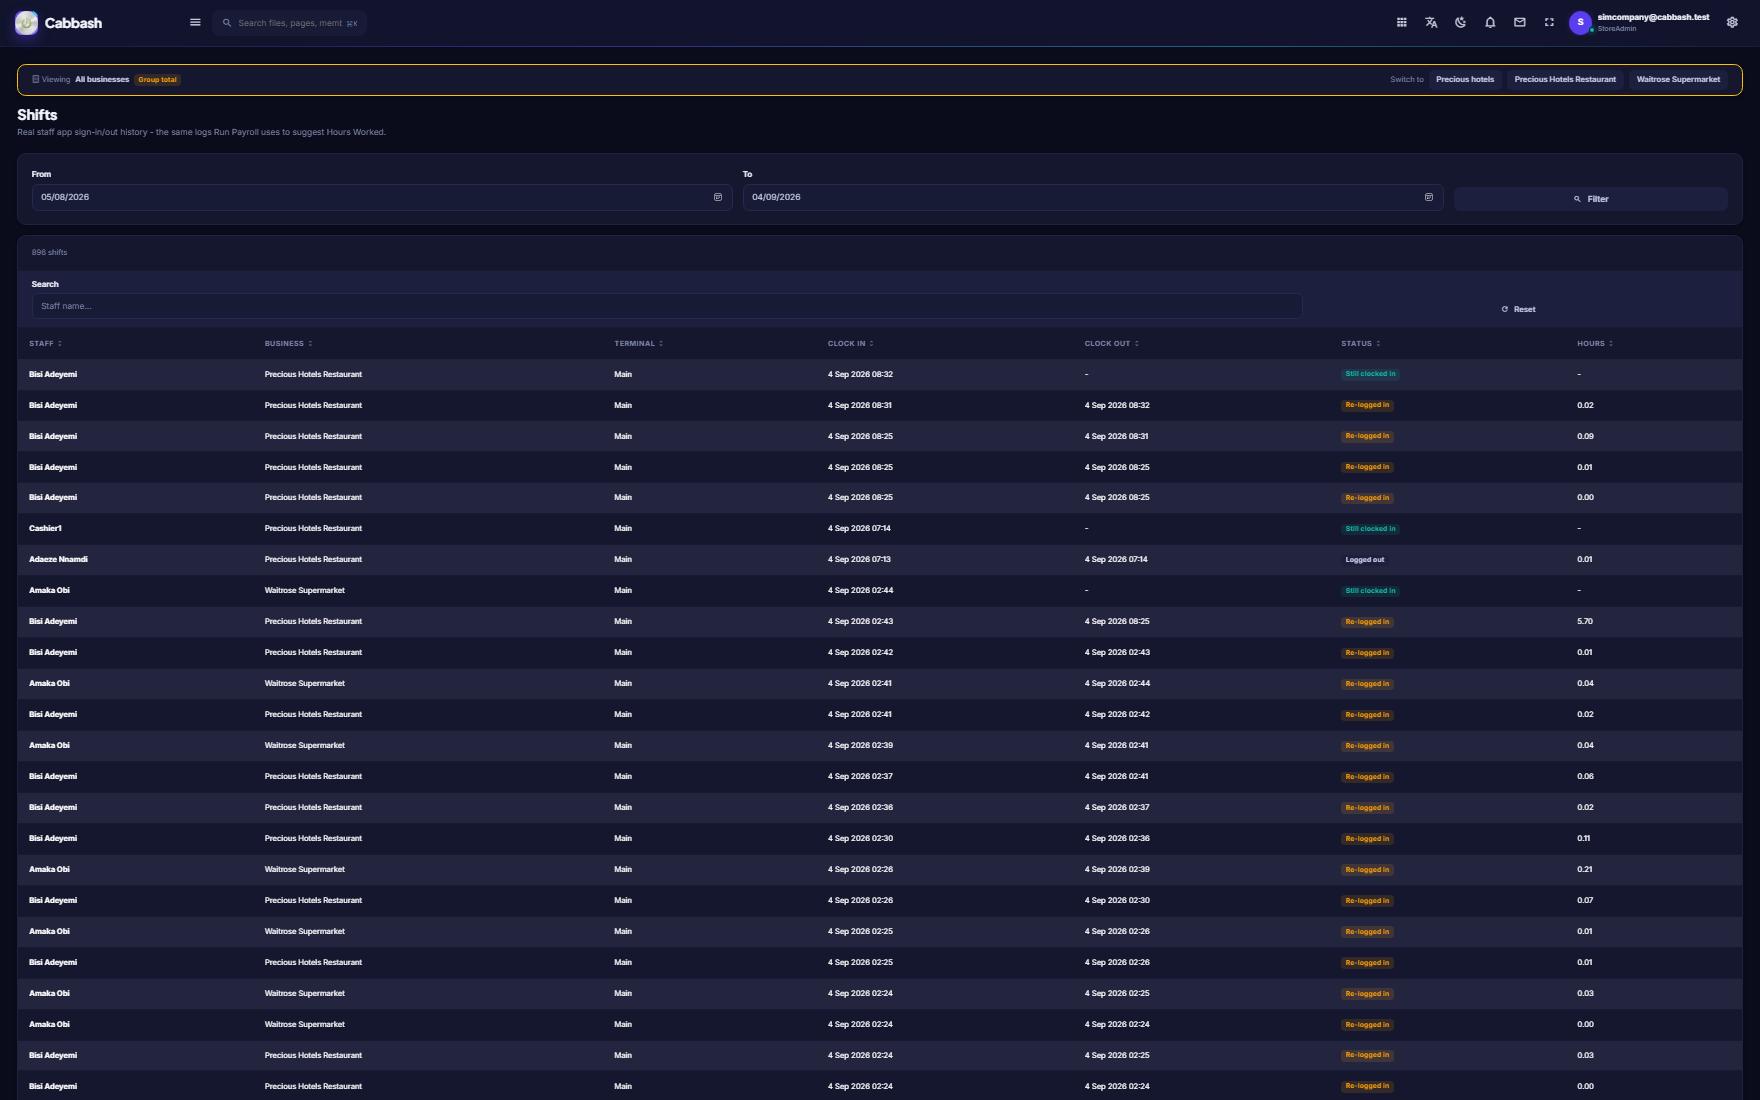
Task: Open the settings gear icon
Action: 1732,22
